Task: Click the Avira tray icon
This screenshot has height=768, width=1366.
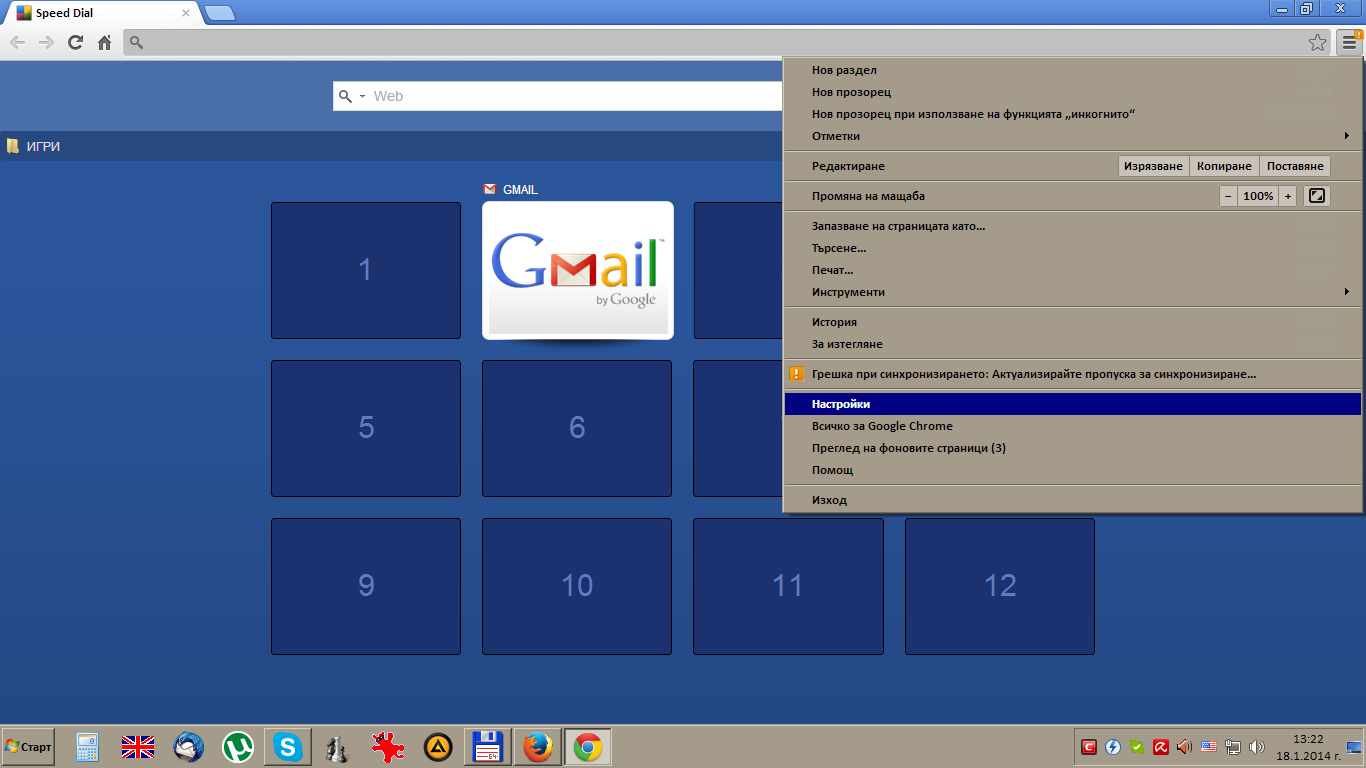Action: [1161, 746]
